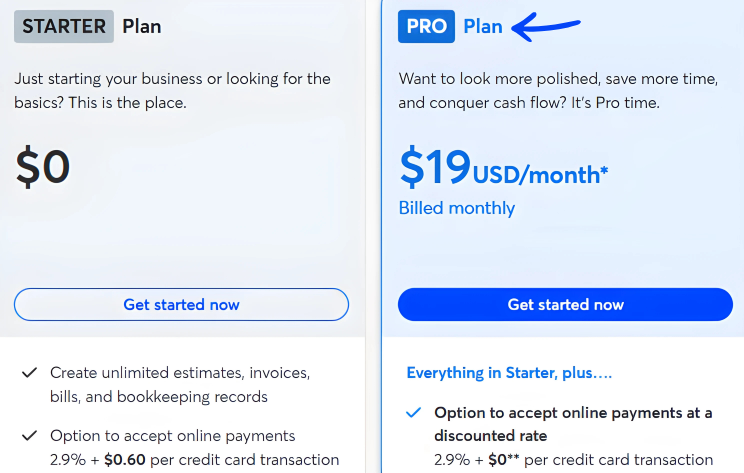Click the checkmark beside unlimited estimates feature
This screenshot has width=744, height=473.
[x=29, y=373]
